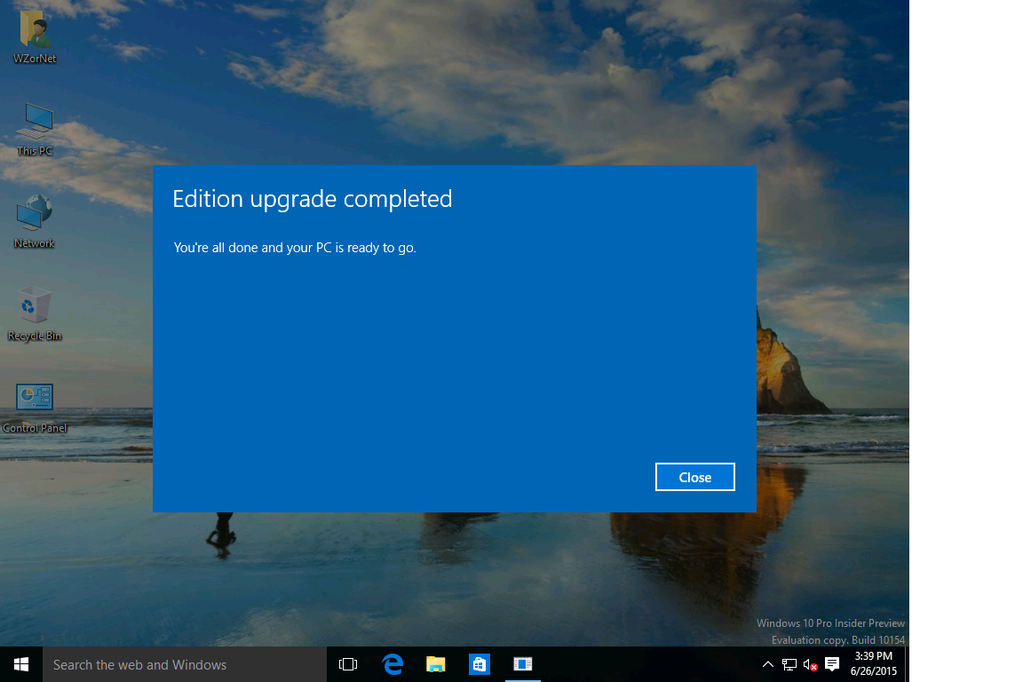Open the clock showing 3:39 PM
Viewport: 1023px width, 682px height.
[874, 664]
